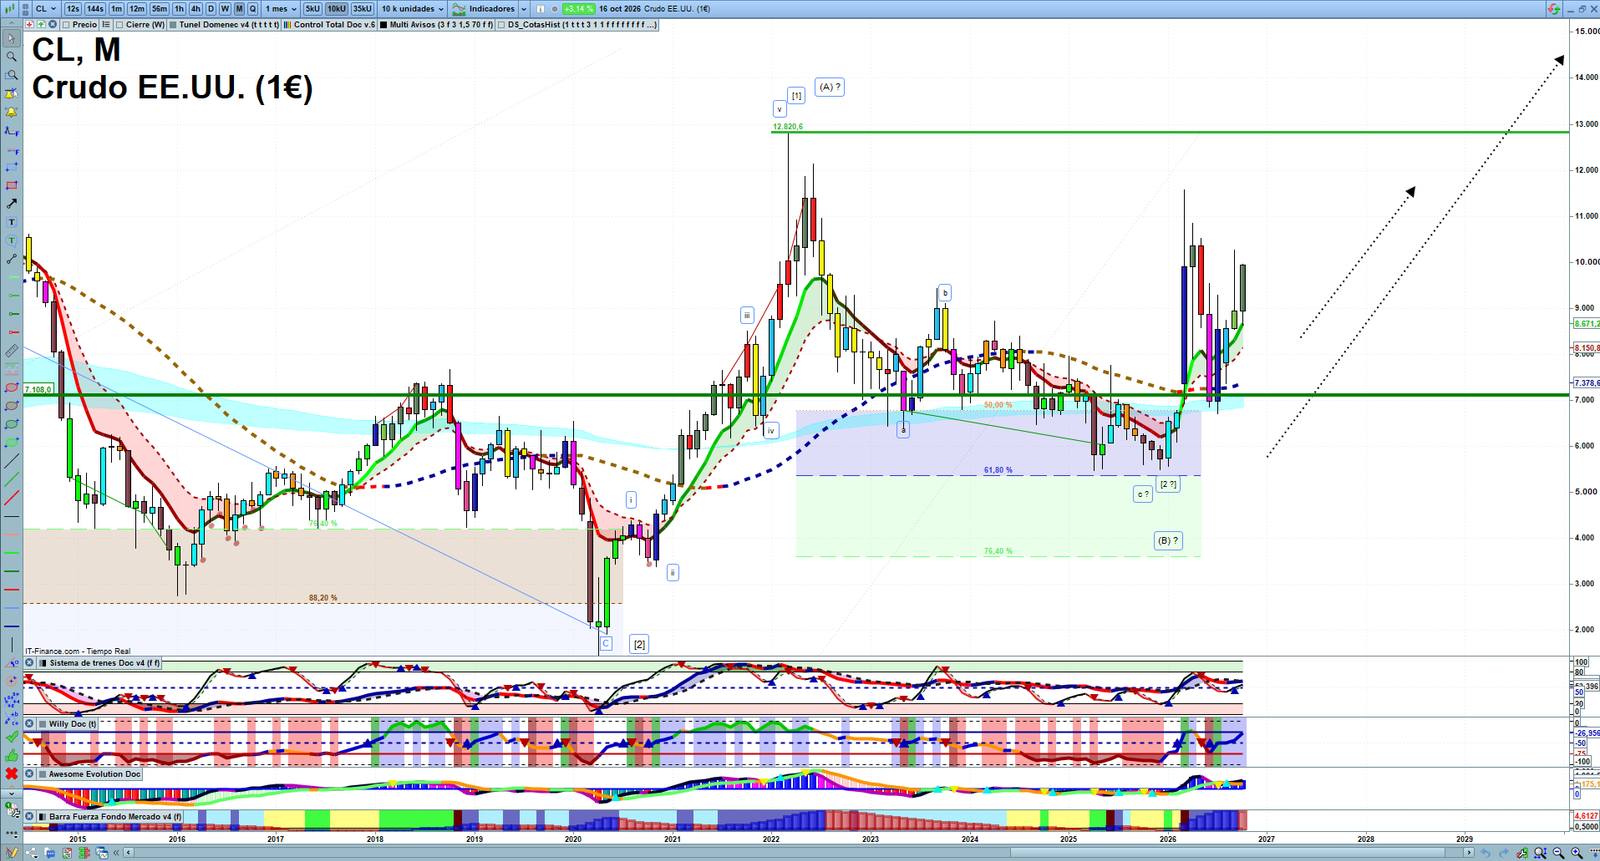Open the CL instrument dropdown

tap(46, 8)
